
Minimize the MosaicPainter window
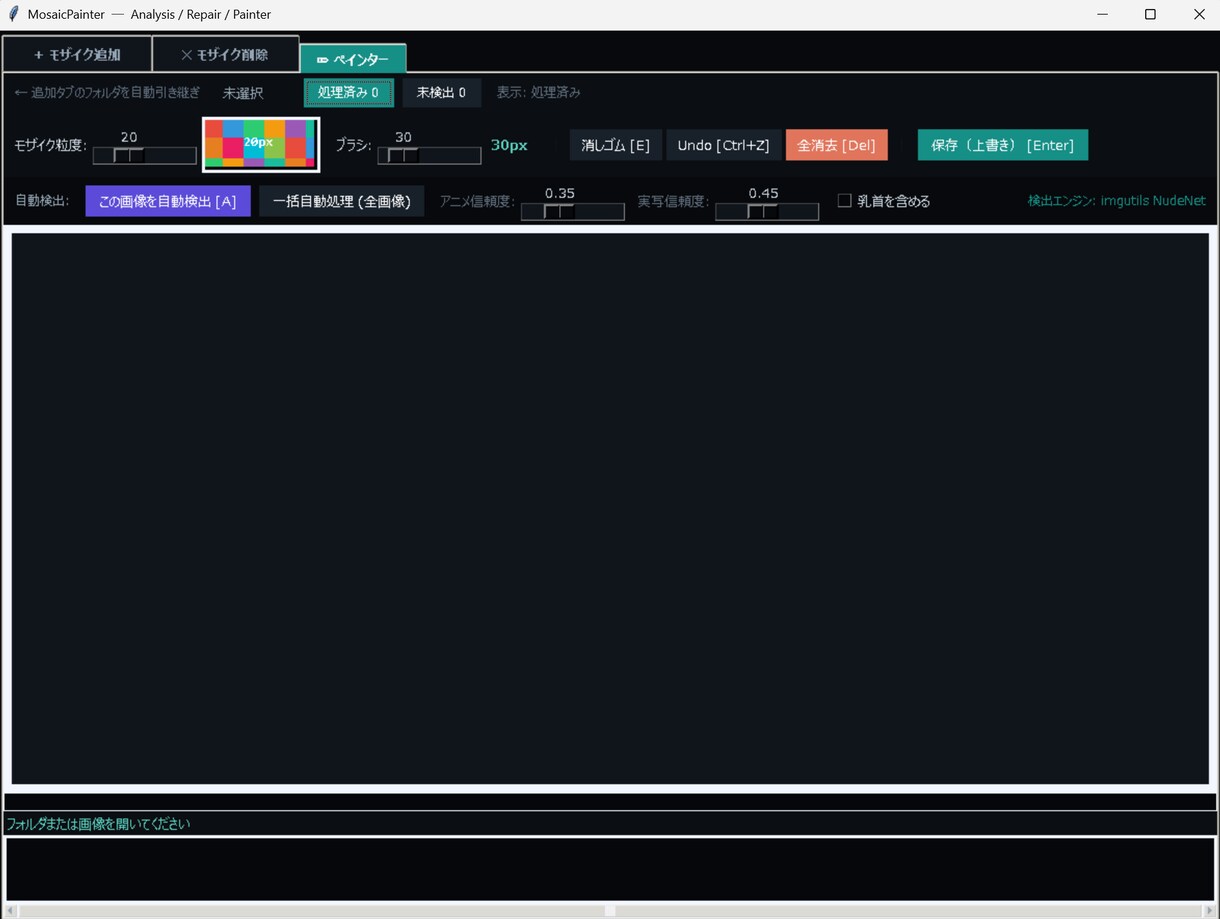click(1102, 14)
